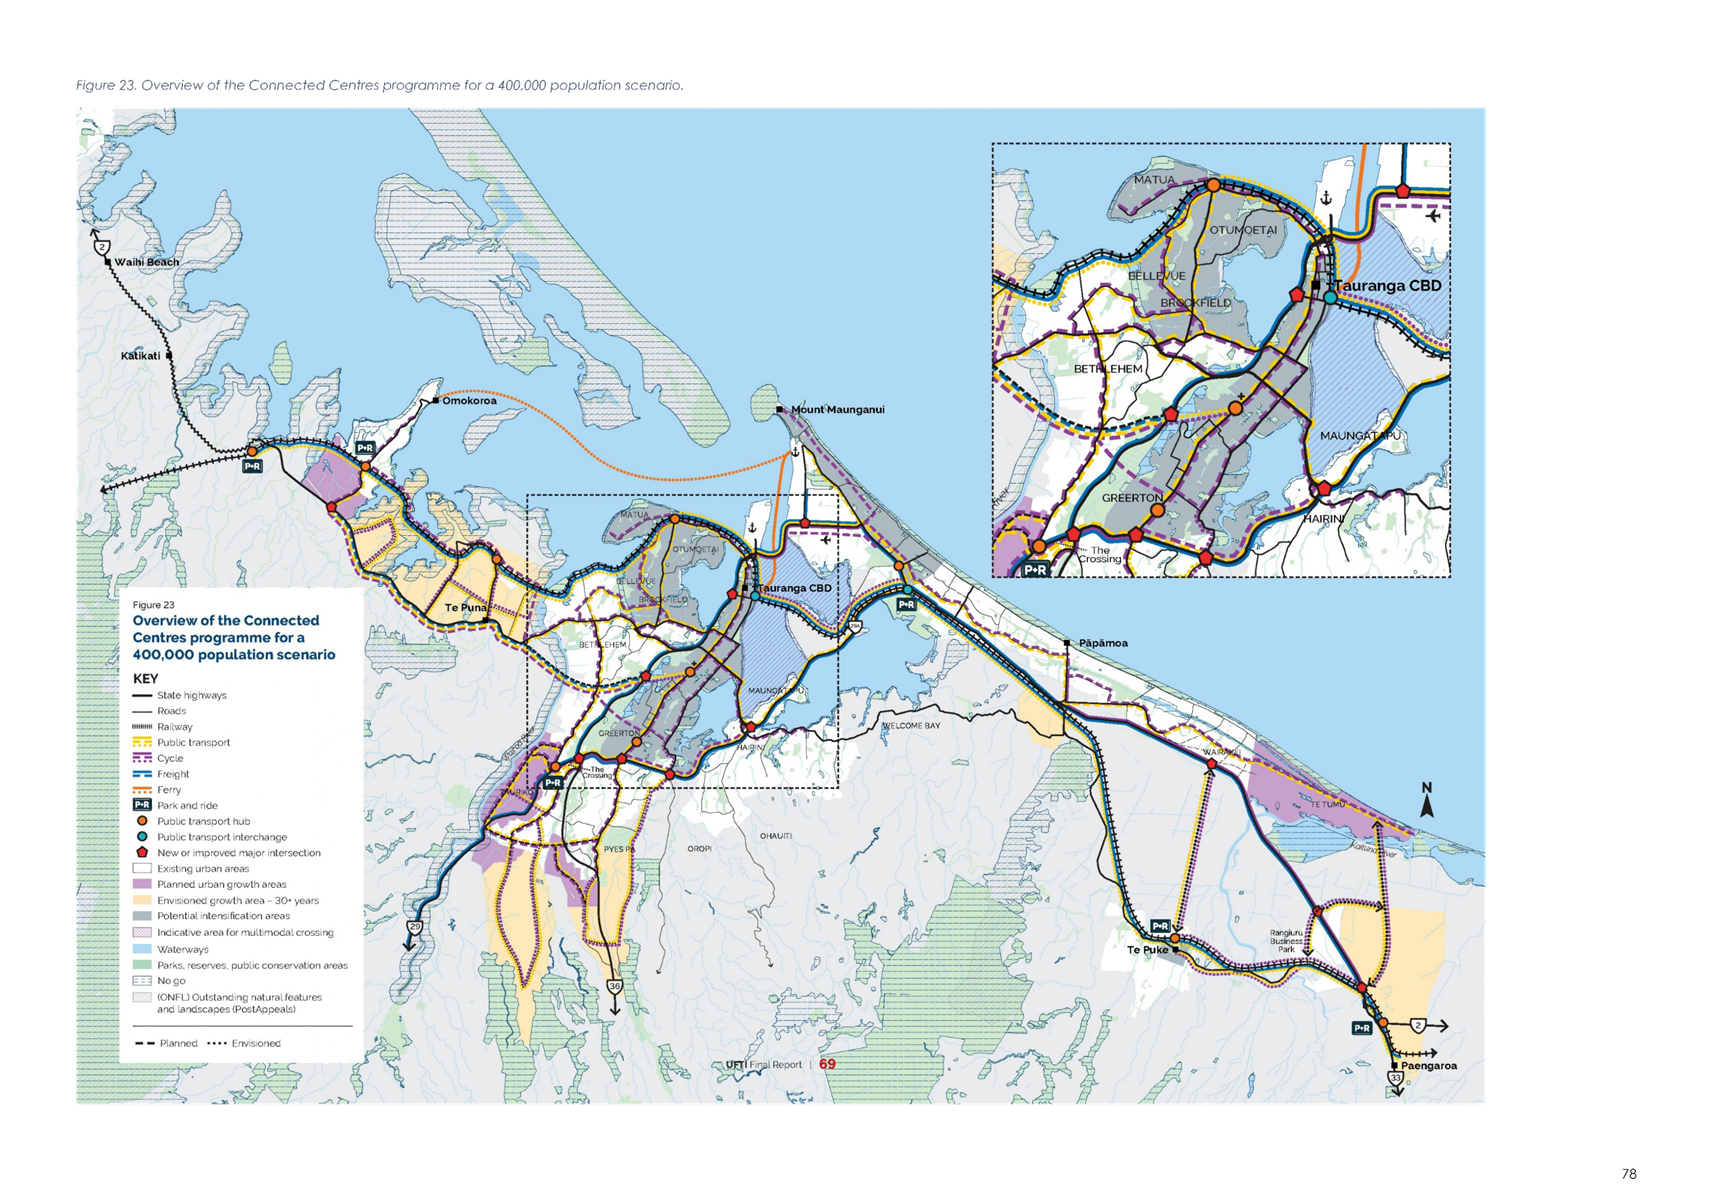Click the north arrow compass symbol
Viewport: 1713px width, 1194px height.
coord(1427,800)
